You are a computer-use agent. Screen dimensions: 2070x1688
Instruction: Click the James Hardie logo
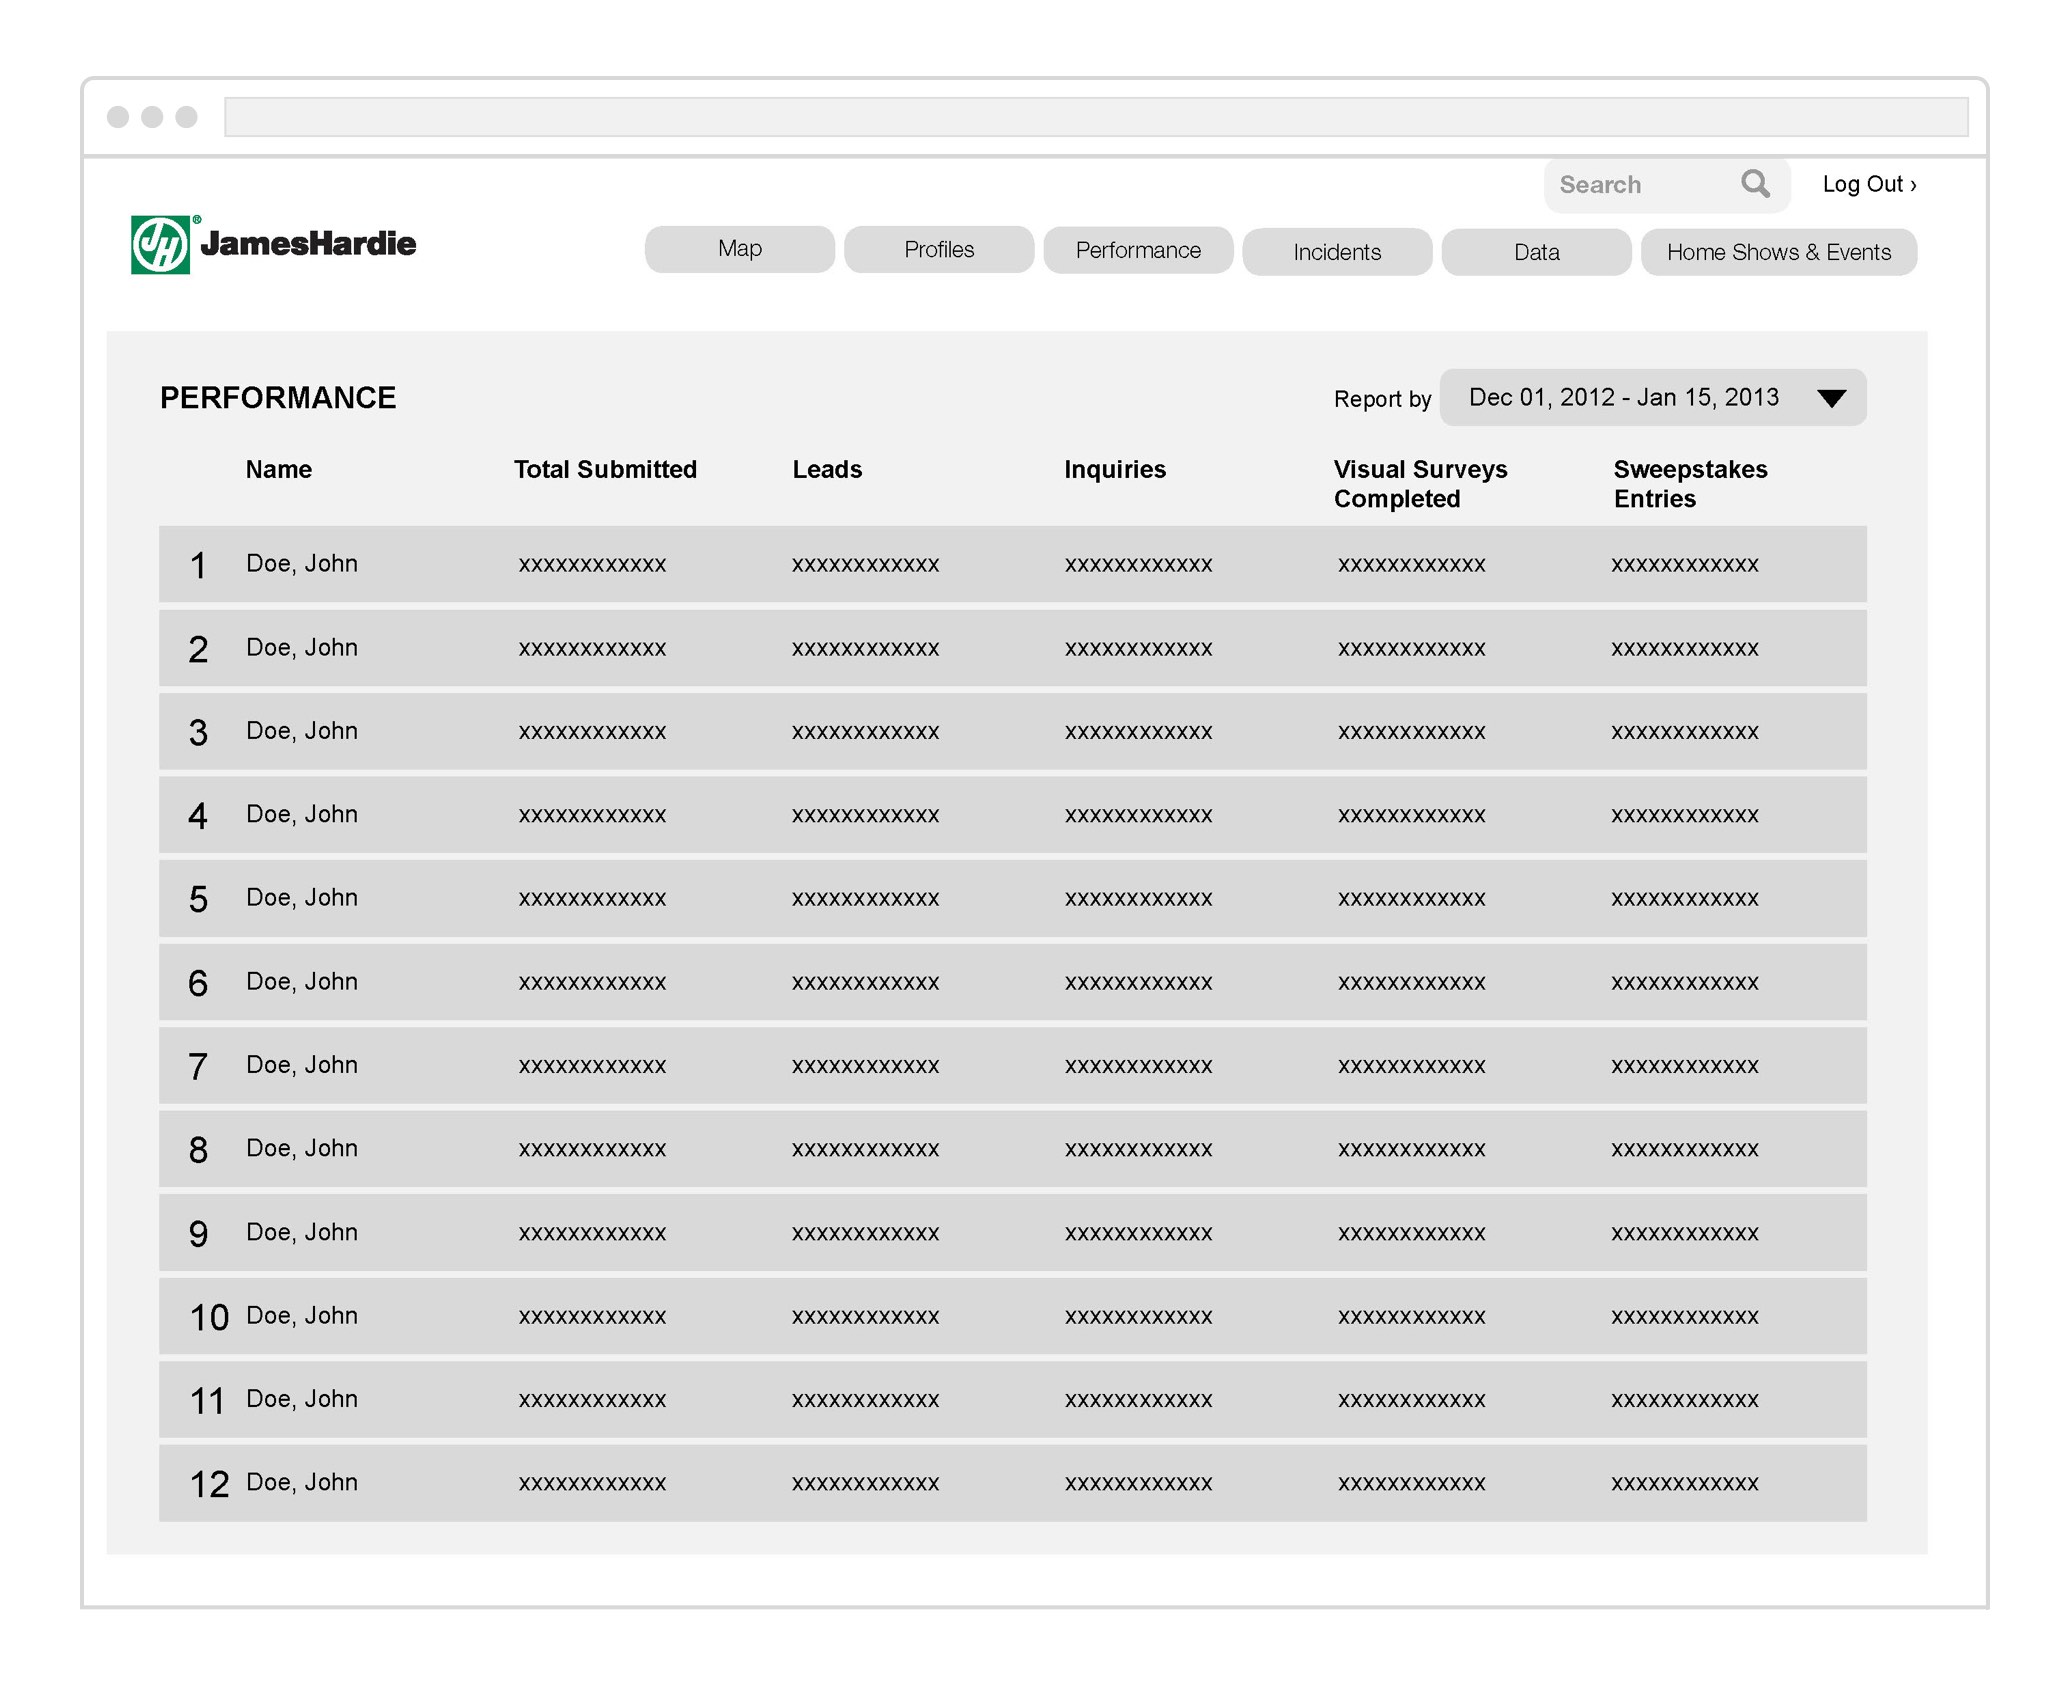(273, 244)
